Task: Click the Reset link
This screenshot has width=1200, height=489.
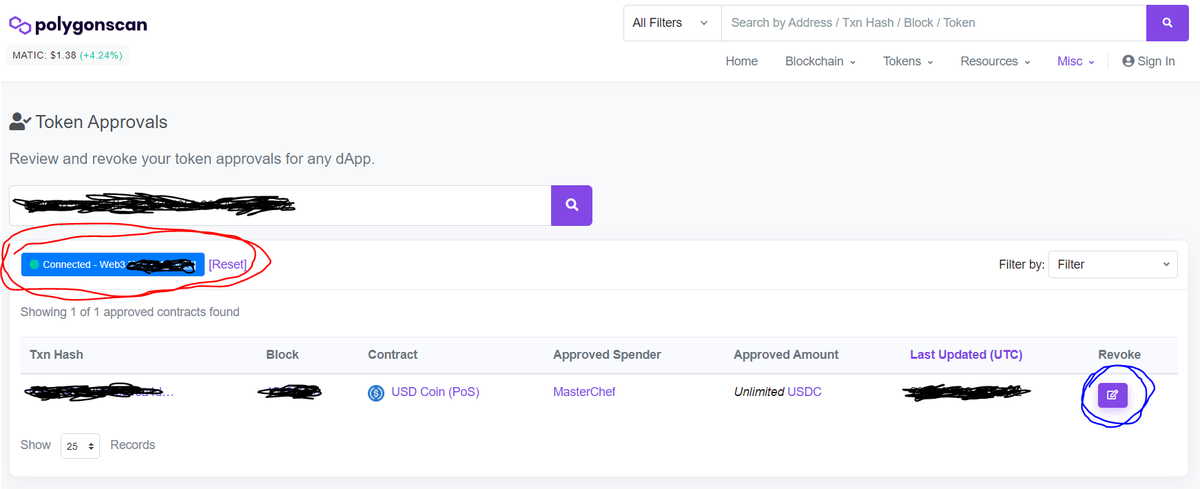Action: pyautogui.click(x=228, y=264)
